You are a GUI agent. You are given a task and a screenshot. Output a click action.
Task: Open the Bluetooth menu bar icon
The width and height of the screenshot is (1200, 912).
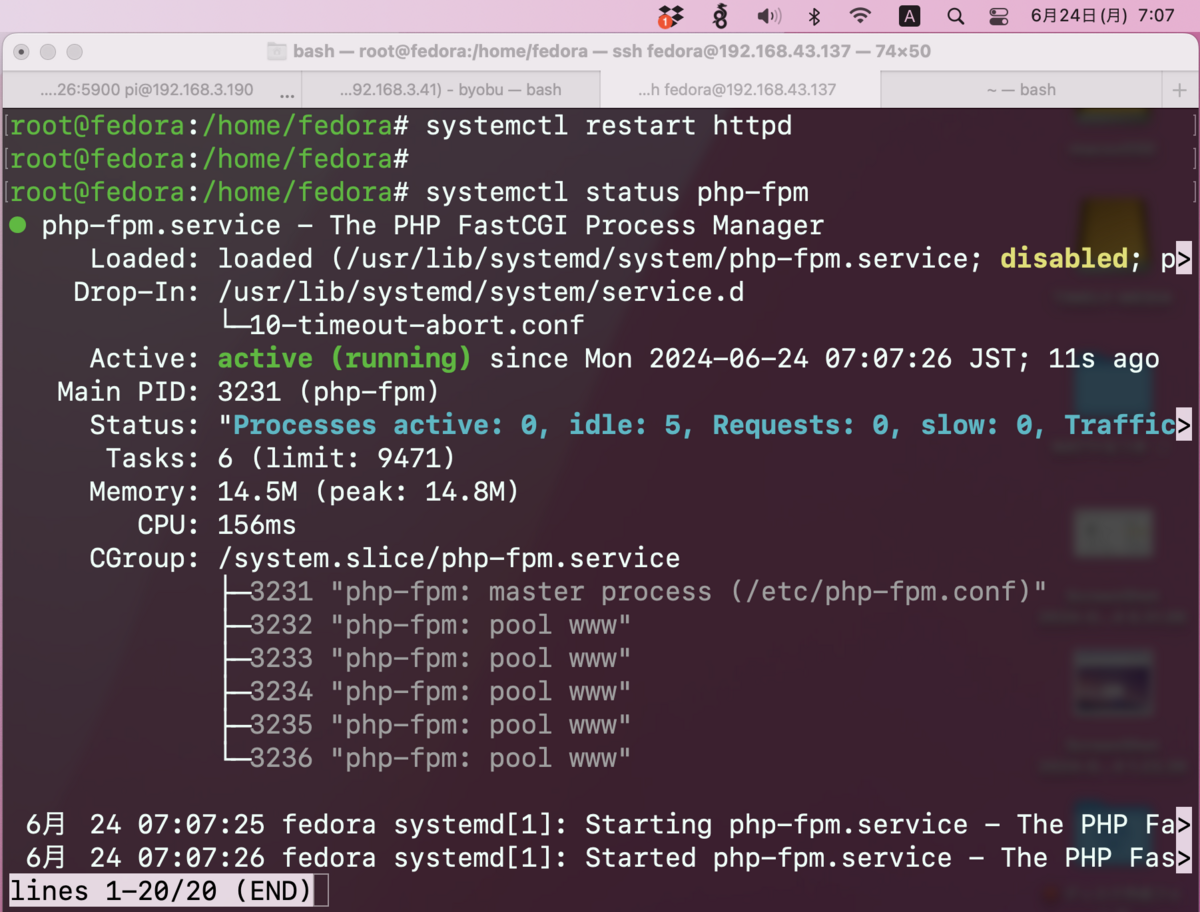pyautogui.click(x=814, y=16)
